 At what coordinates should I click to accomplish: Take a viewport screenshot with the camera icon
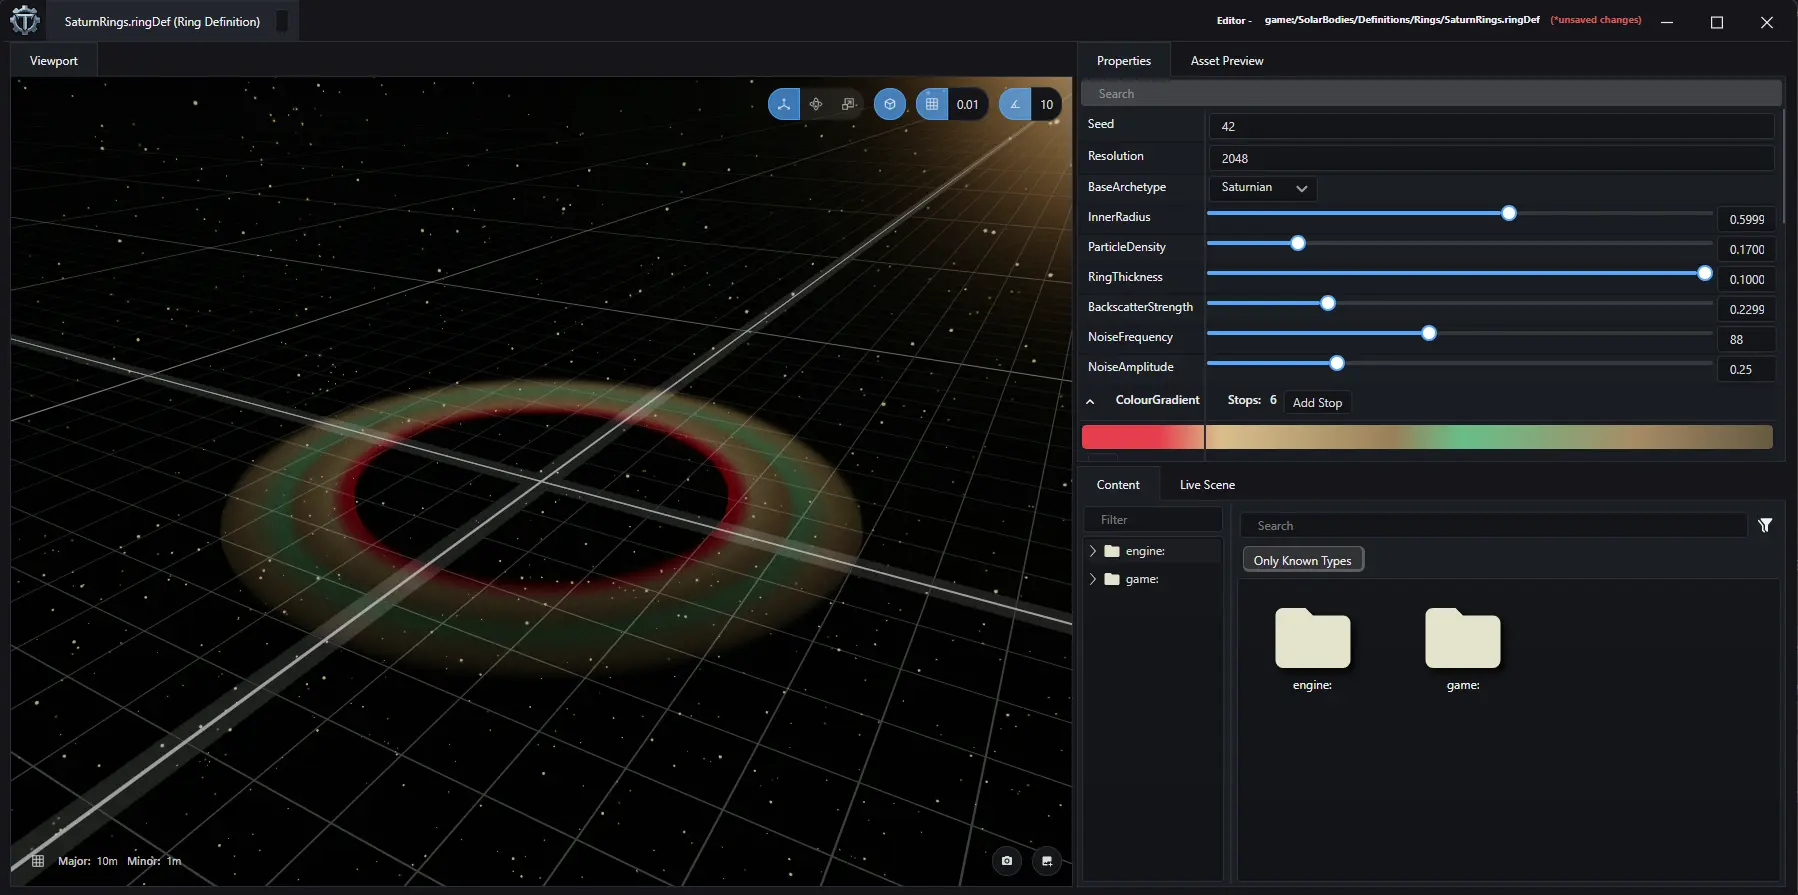click(1007, 861)
